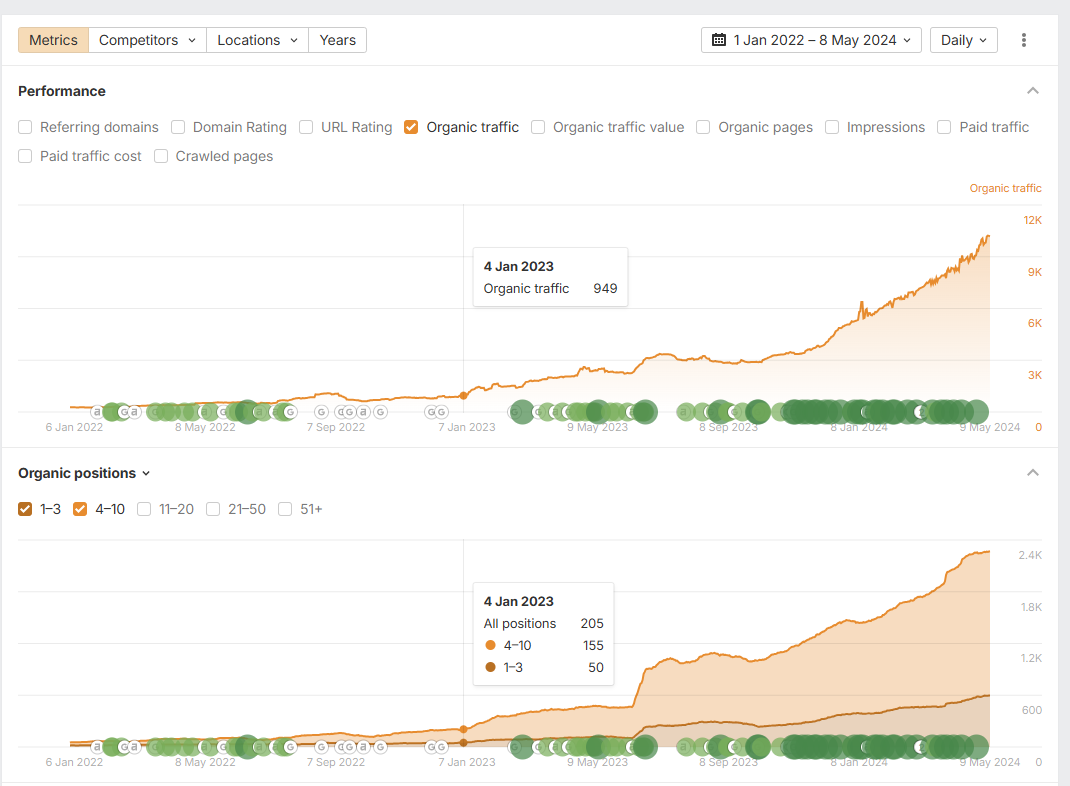The height and width of the screenshot is (786, 1070).
Task: Click the 2.4K axis value on positions chart
Action: 1030,555
